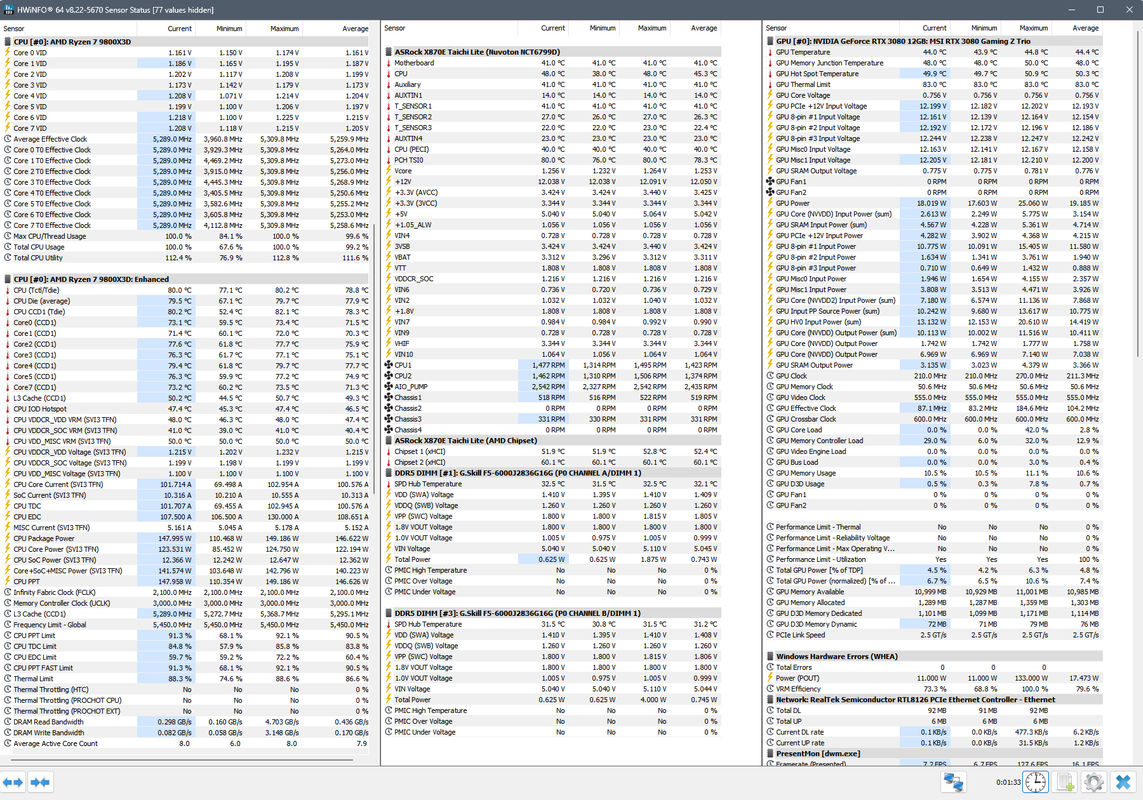Select the Total CPU Usage row

(187, 246)
